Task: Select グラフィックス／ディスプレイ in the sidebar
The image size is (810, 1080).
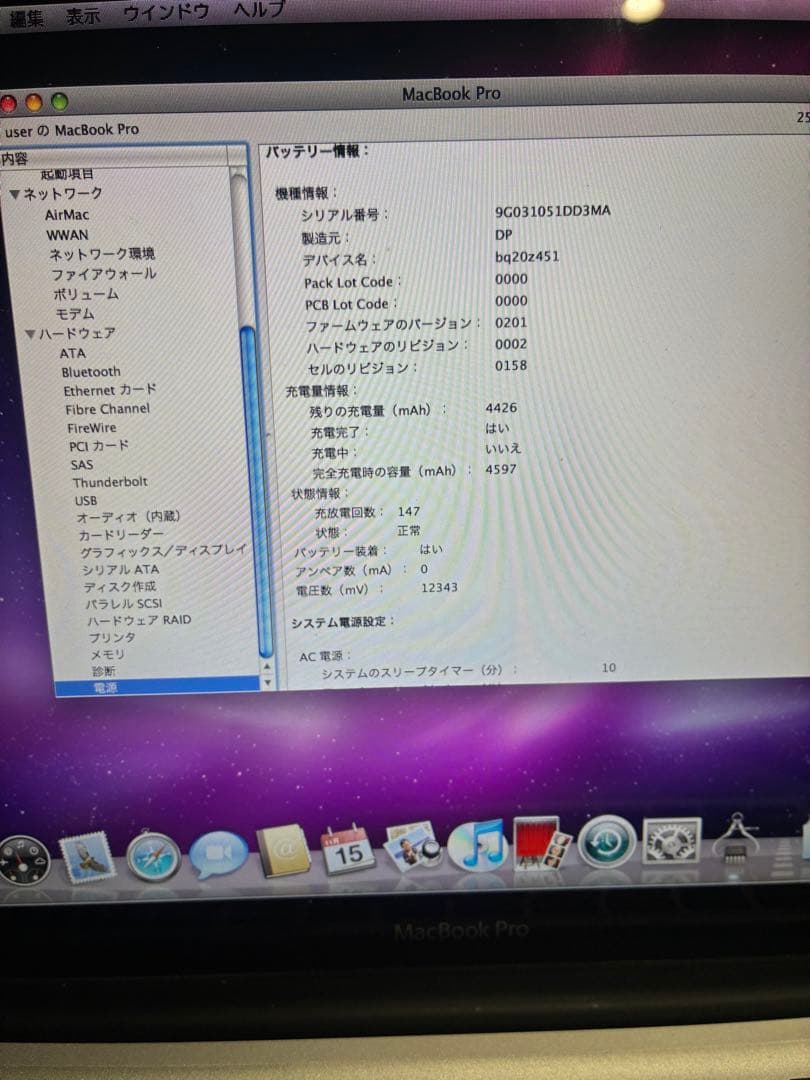Action: click(163, 552)
